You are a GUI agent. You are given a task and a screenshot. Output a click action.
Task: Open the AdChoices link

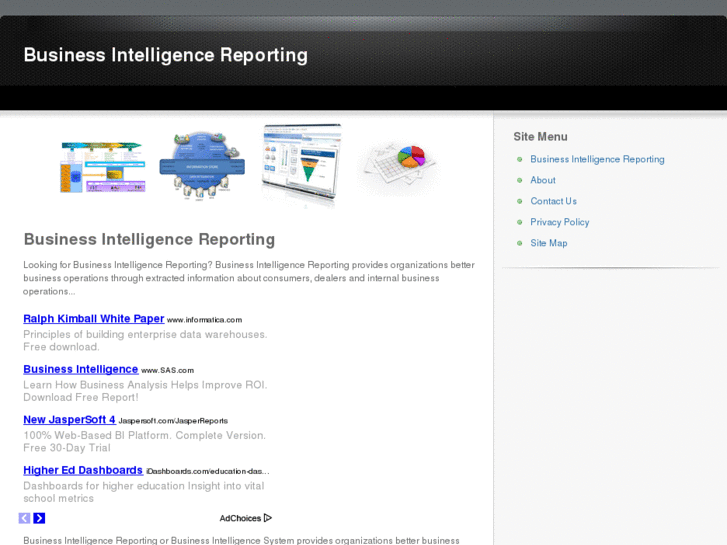tap(246, 518)
